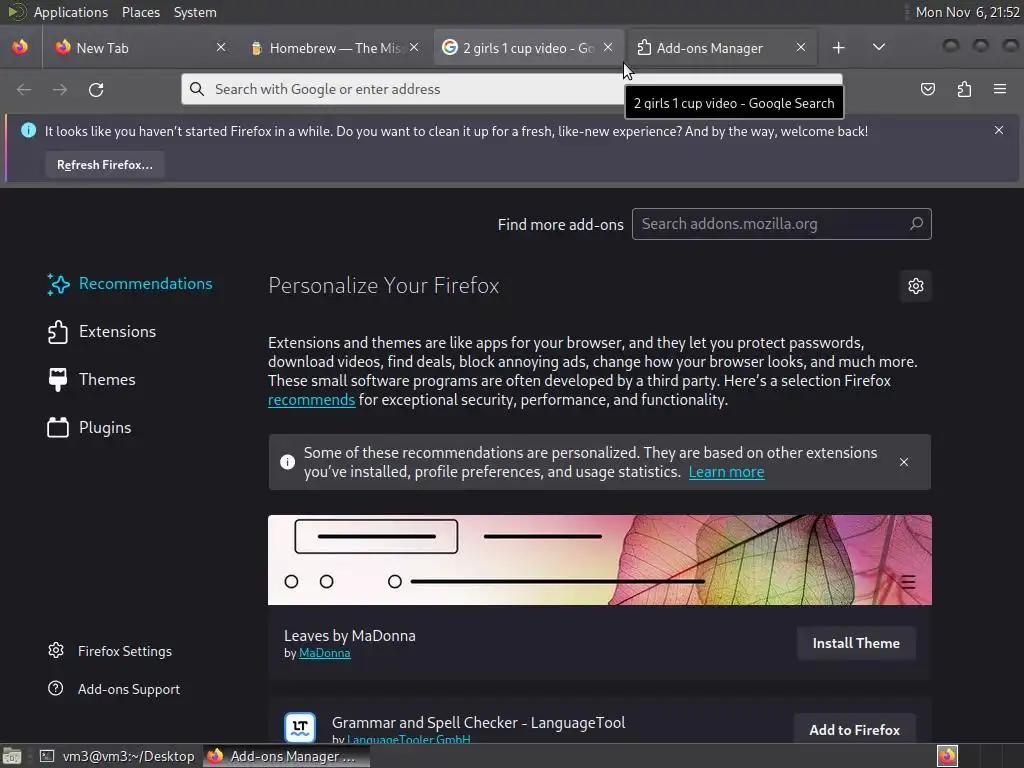Image resolution: width=1024 pixels, height=768 pixels.
Task: Open the add-ons tools gear menu
Action: pos(916,286)
